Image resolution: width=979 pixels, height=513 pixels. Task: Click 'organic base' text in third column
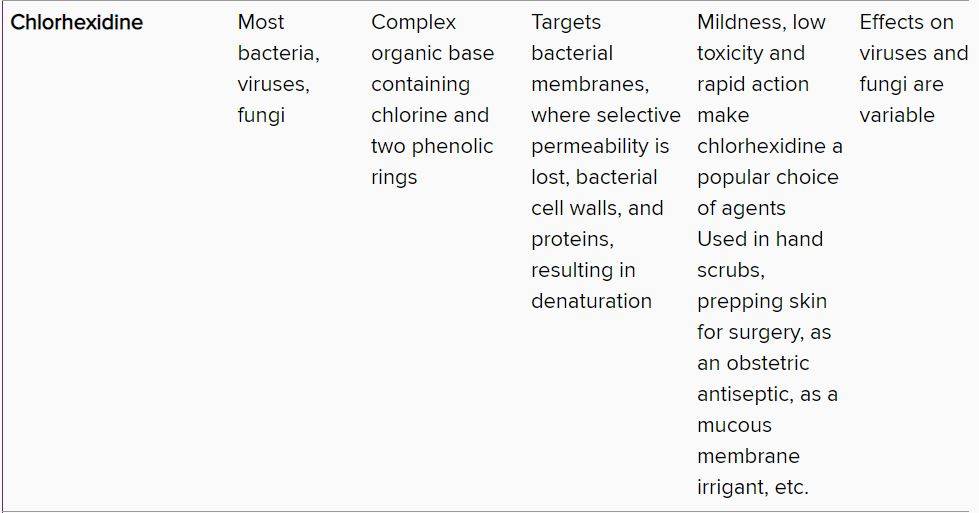pyautogui.click(x=432, y=53)
